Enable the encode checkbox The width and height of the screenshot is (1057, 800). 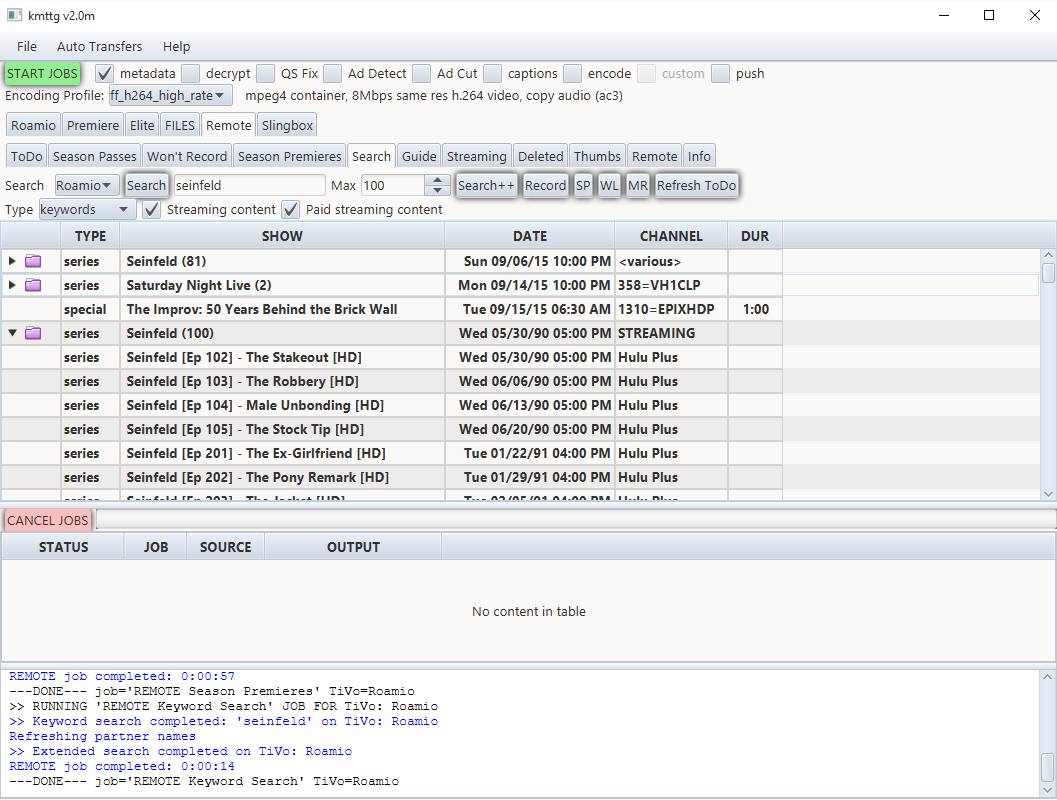click(x=572, y=73)
